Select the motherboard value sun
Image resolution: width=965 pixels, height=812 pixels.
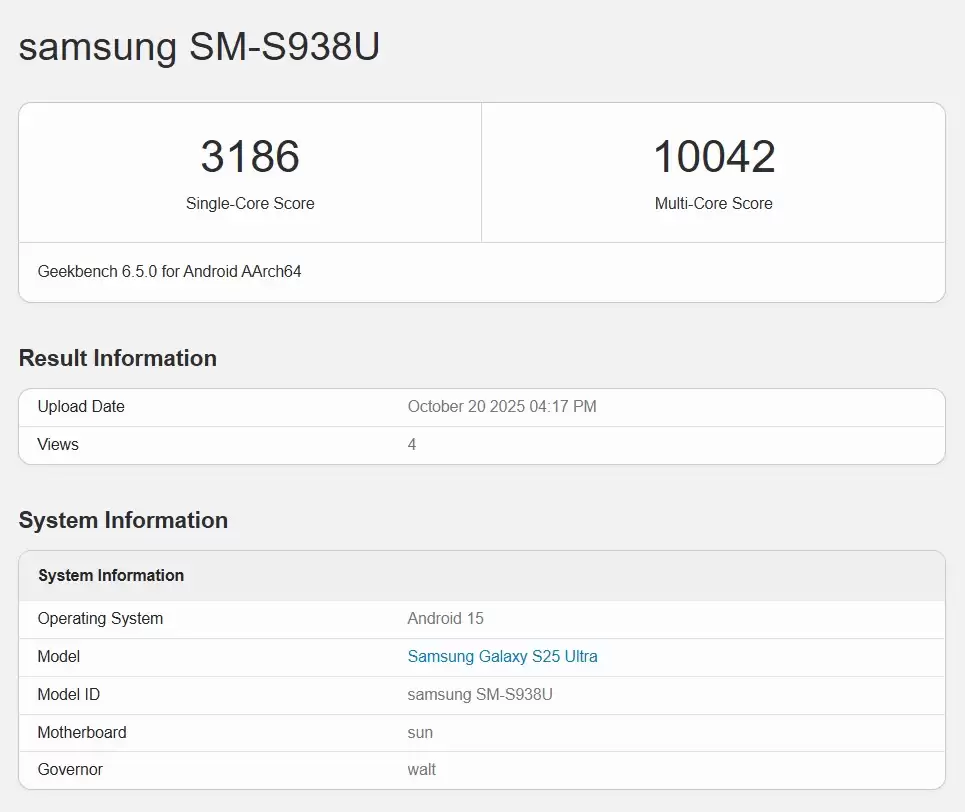[420, 732]
